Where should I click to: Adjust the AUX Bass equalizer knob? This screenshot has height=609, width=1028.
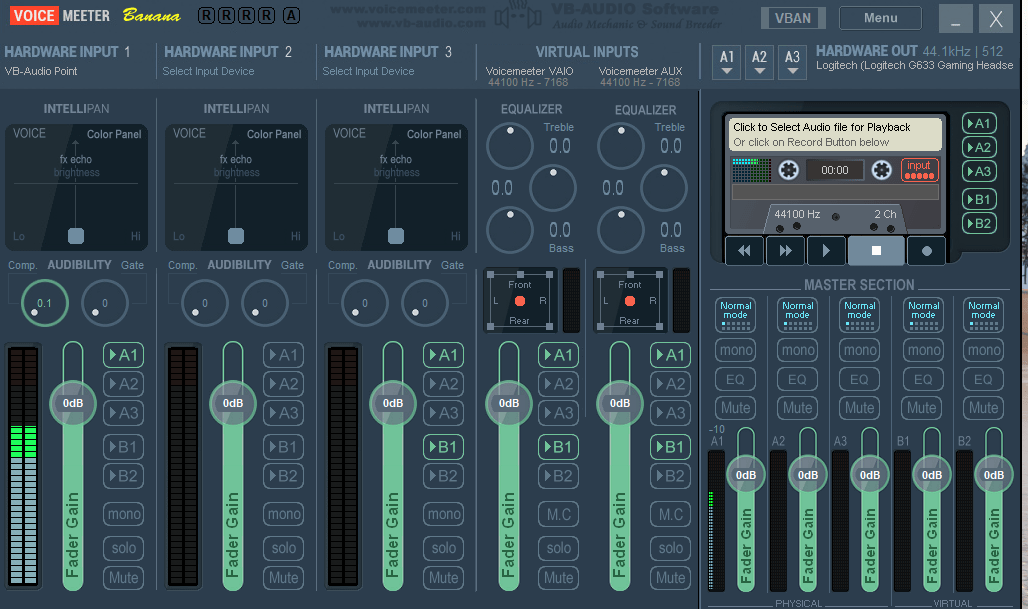tap(620, 229)
